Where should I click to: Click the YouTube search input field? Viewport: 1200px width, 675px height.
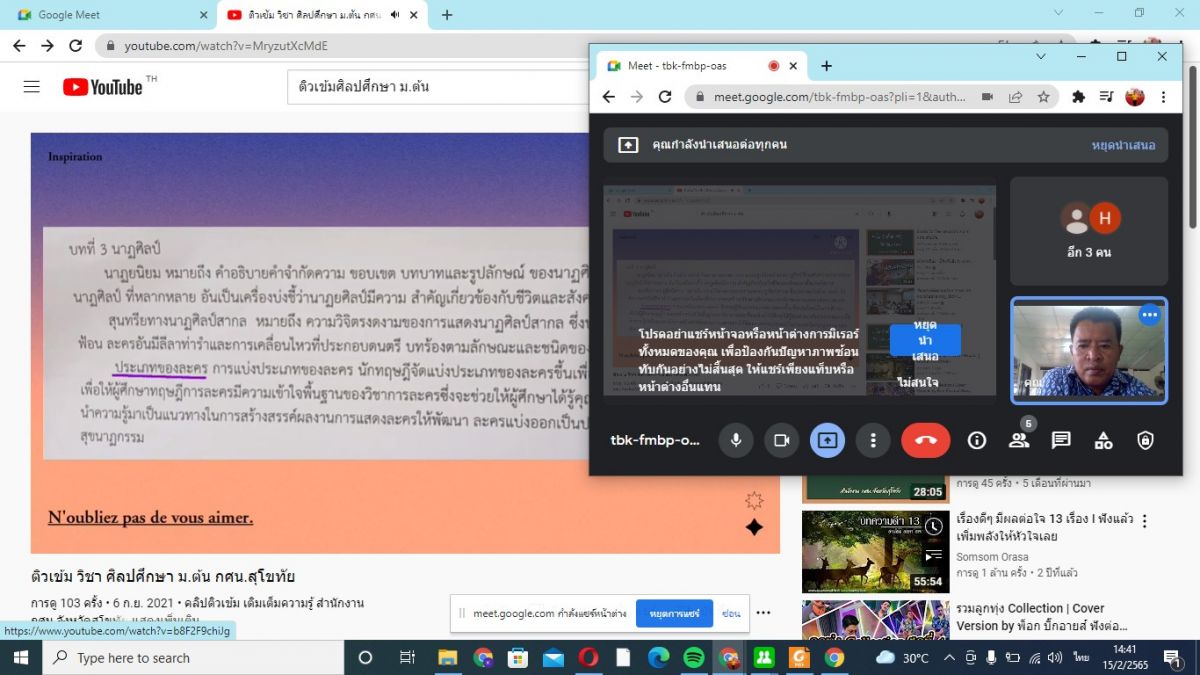440,87
